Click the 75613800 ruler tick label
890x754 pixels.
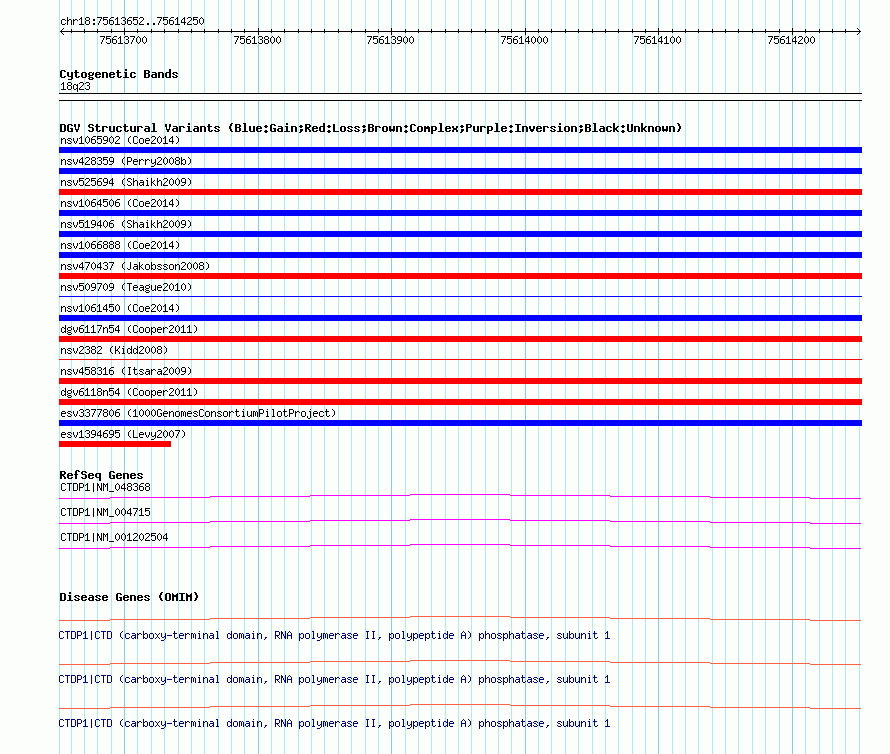(257, 40)
